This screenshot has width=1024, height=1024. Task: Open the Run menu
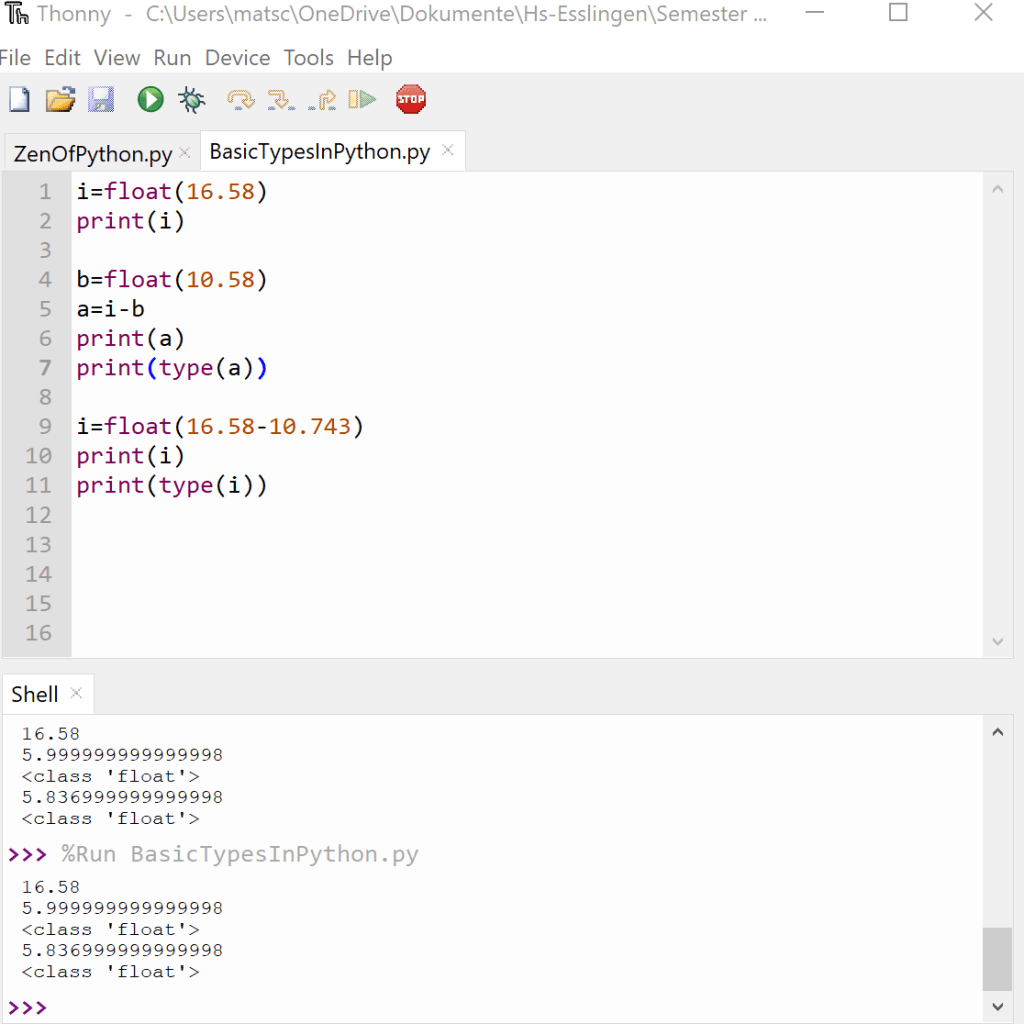[172, 58]
